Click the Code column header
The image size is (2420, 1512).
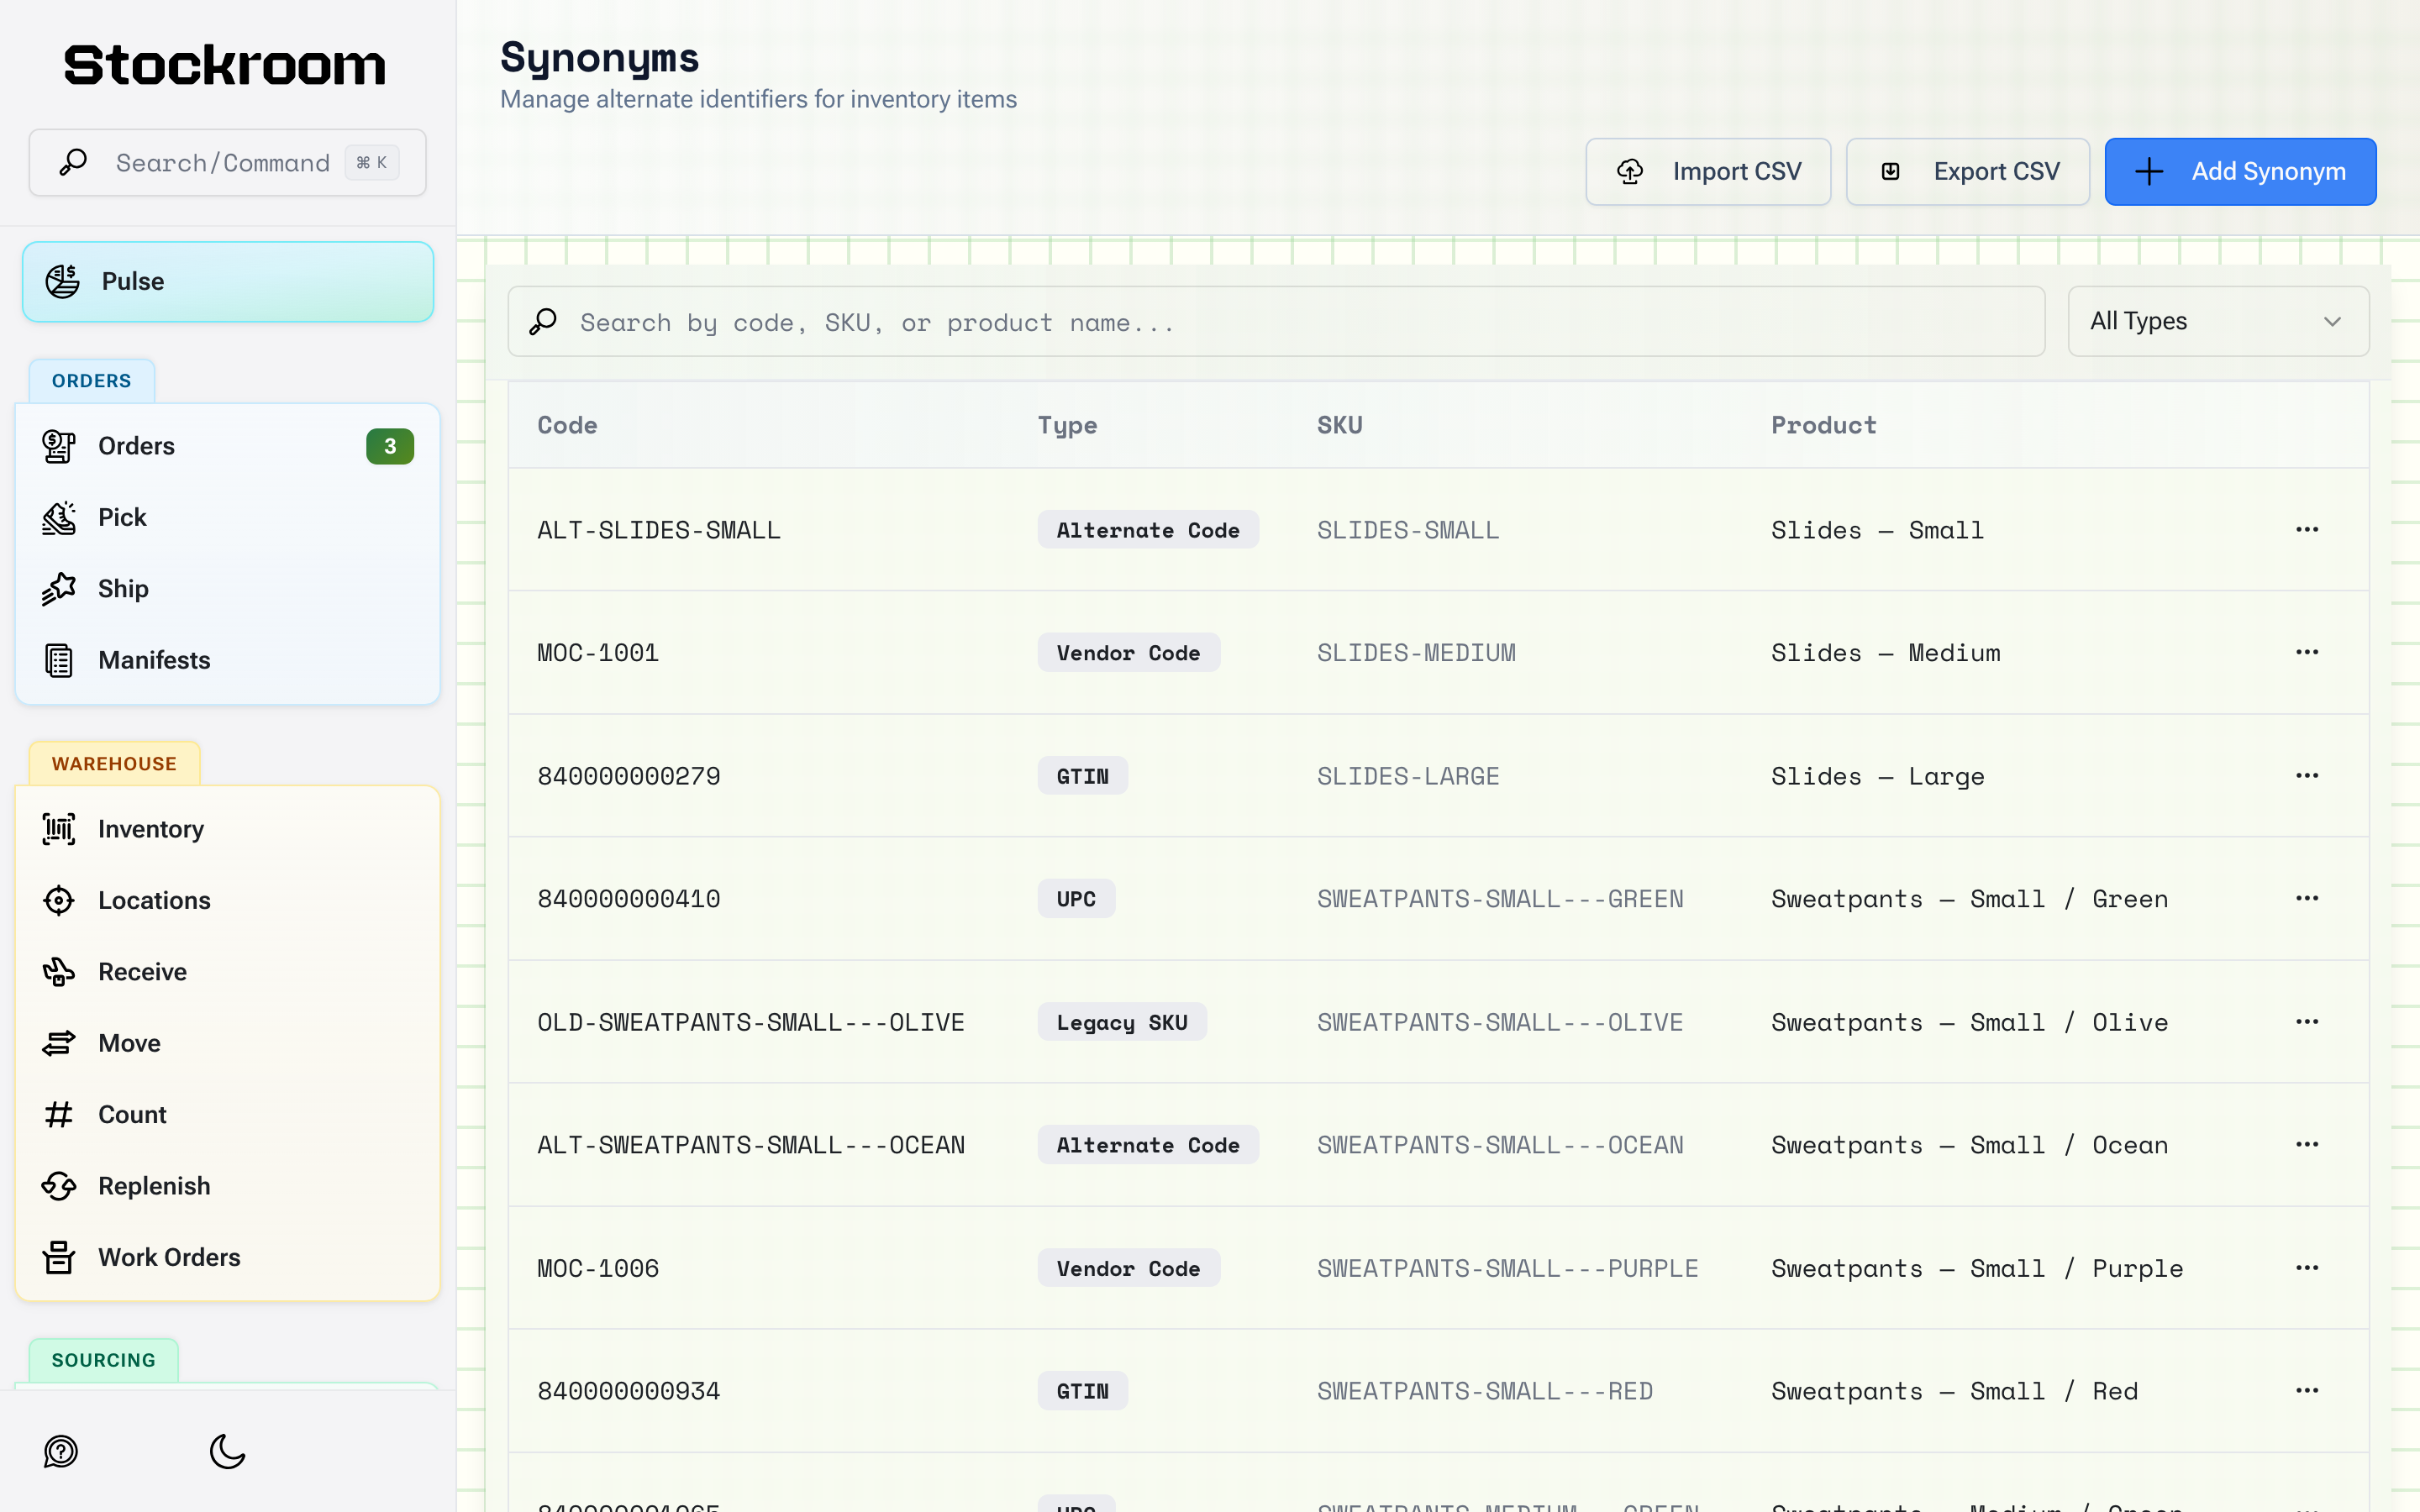pos(567,425)
